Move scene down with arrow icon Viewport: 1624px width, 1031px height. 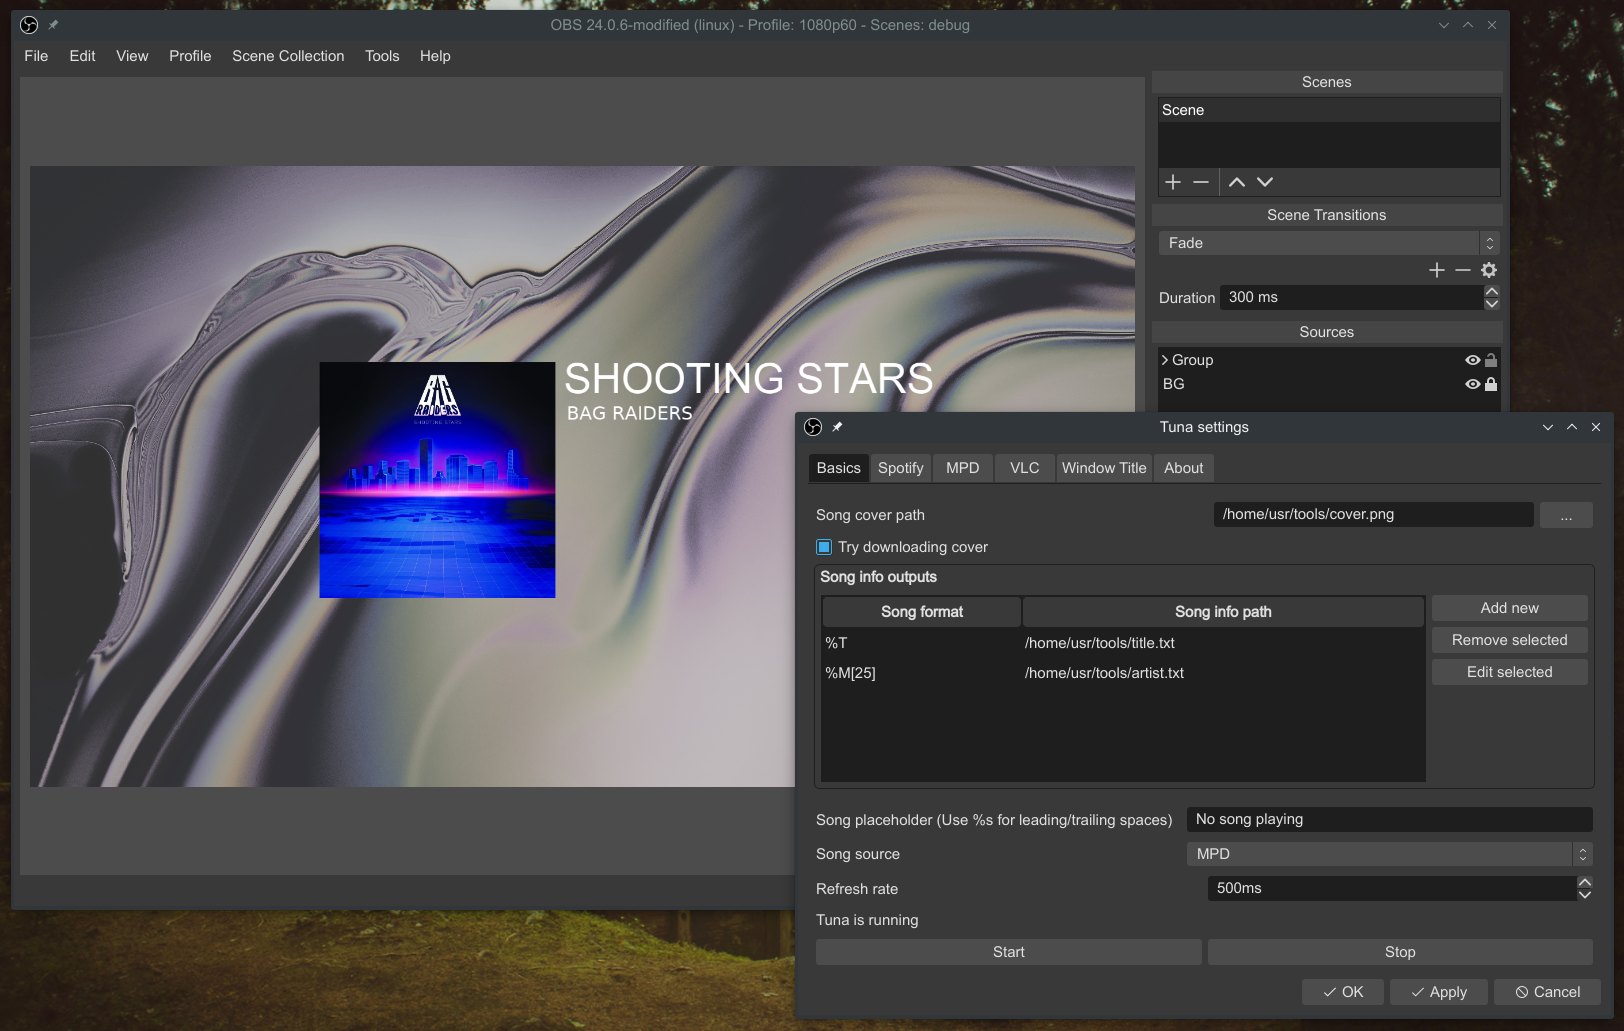tap(1265, 182)
